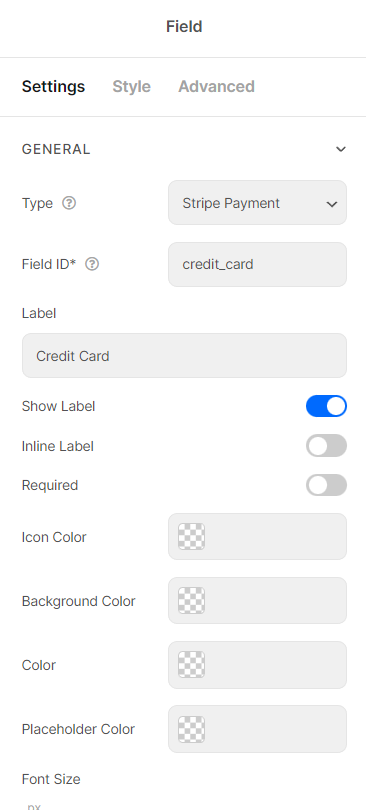
Task: Click the px unit under Font Size
Action: [34, 806]
